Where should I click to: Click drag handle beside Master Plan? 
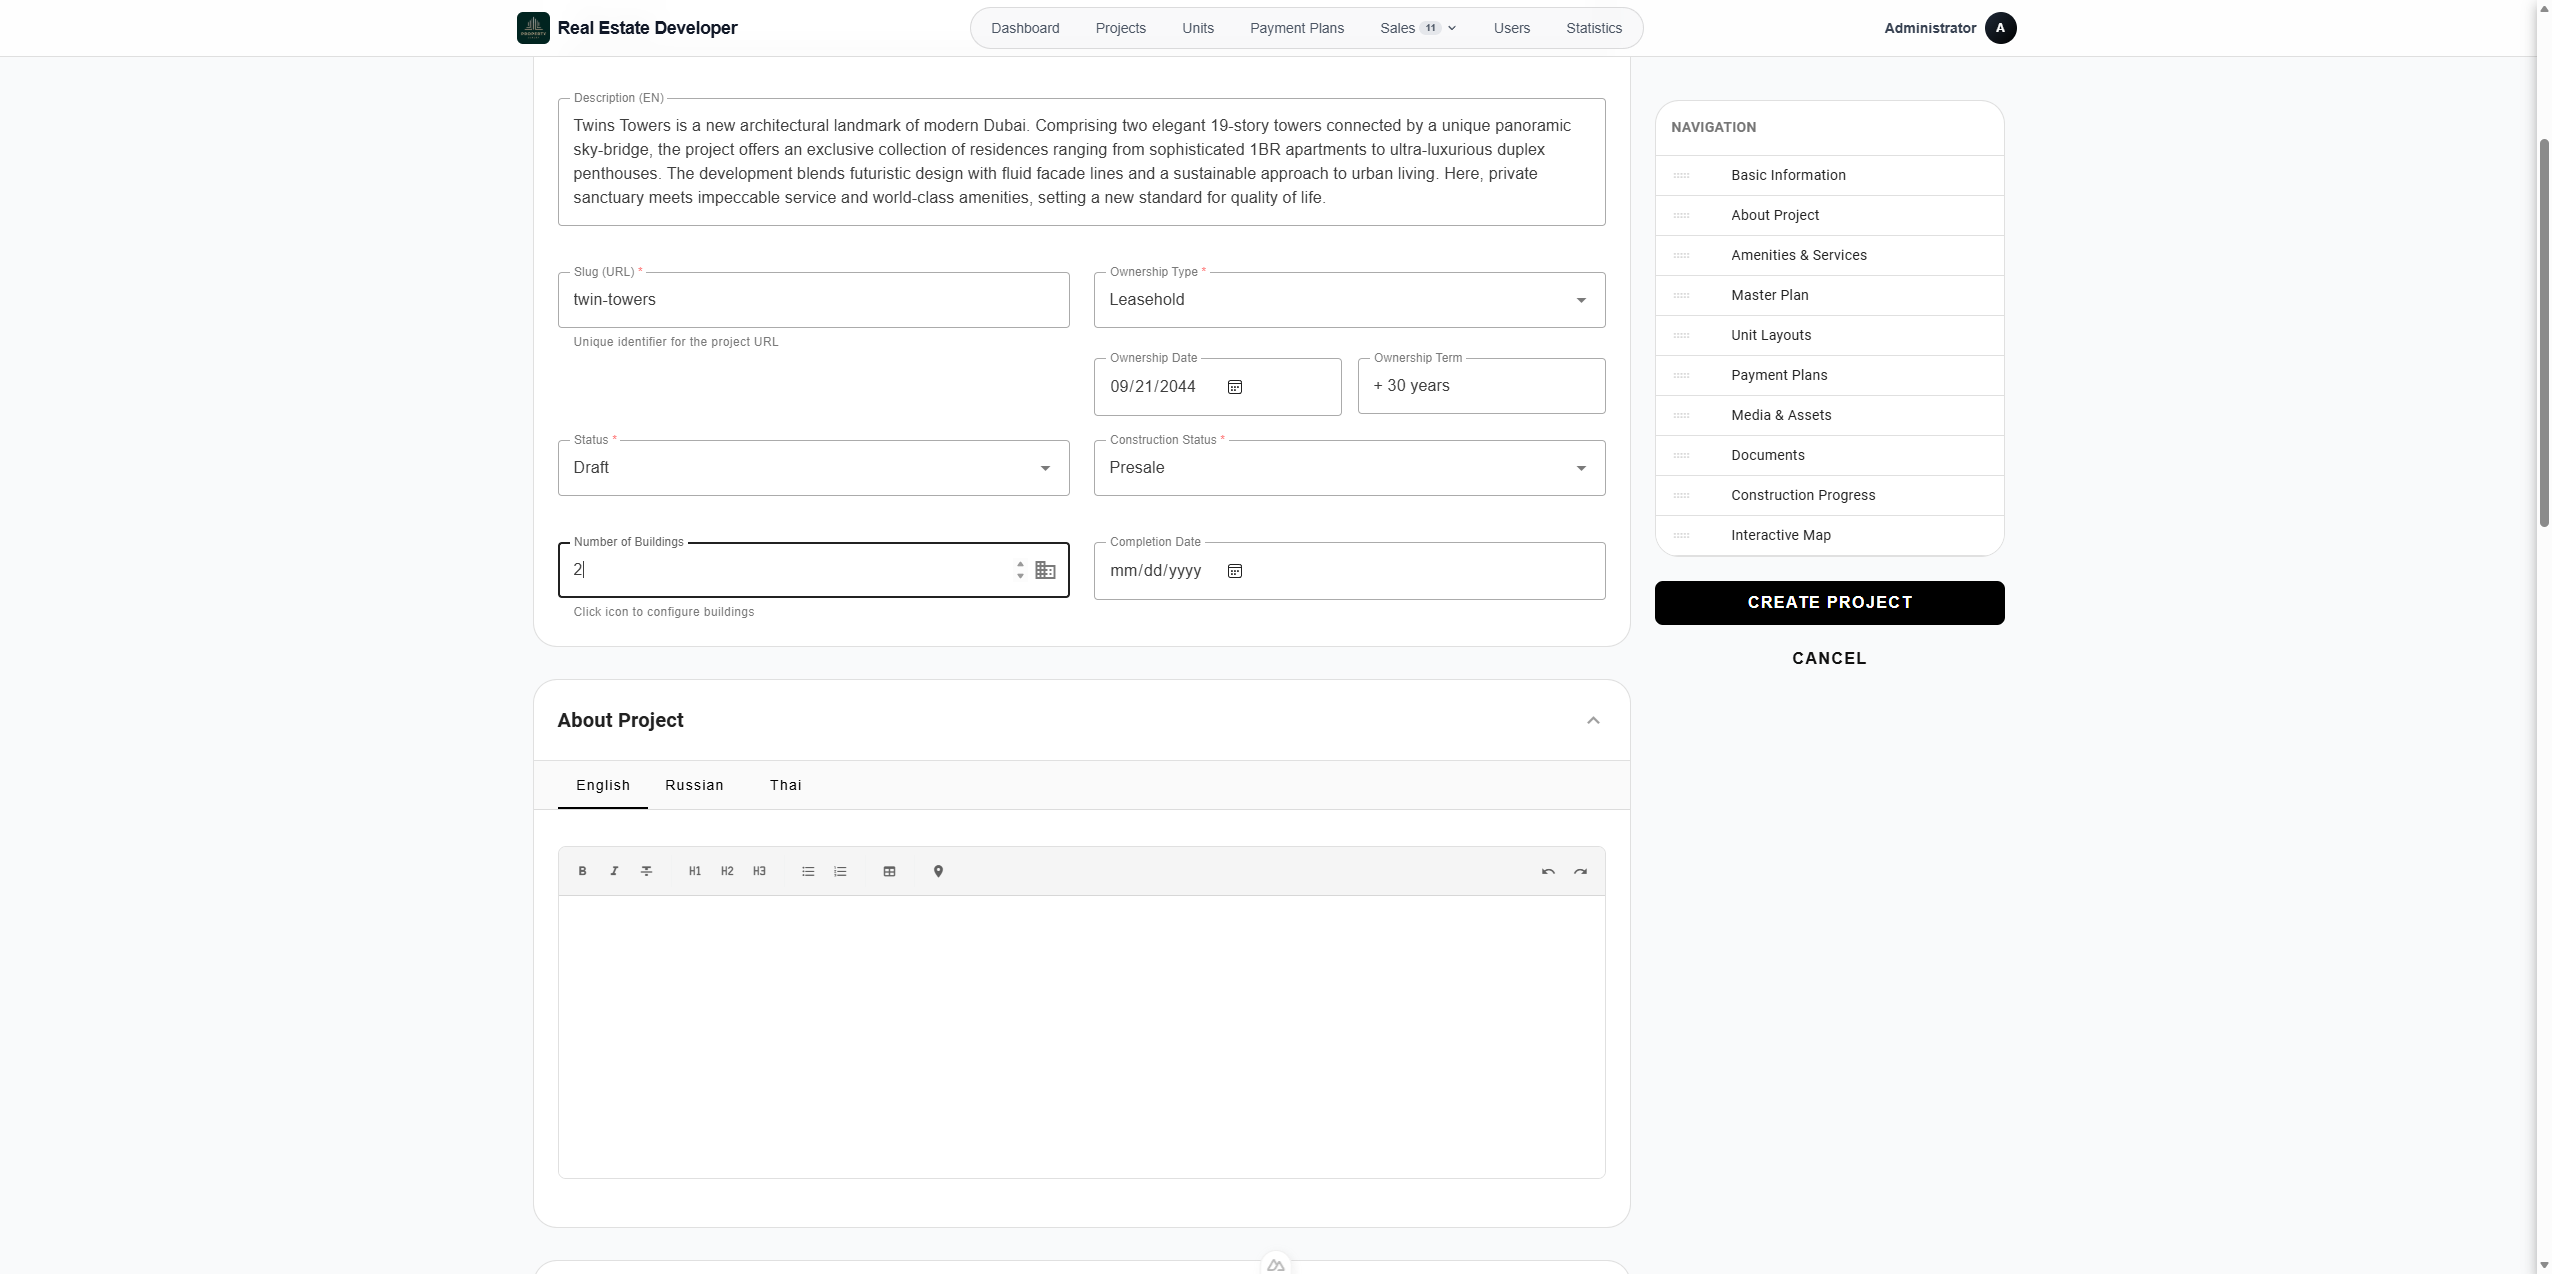tap(1681, 295)
